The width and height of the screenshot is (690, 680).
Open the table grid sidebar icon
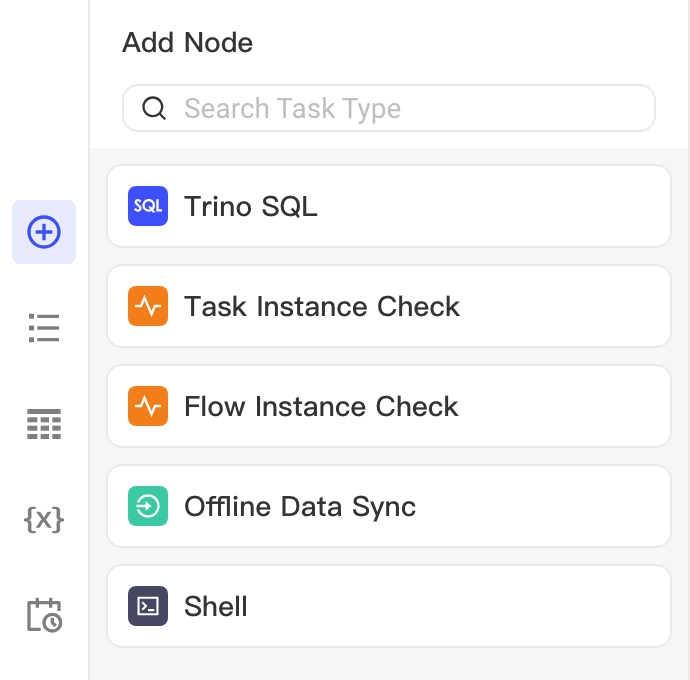(44, 424)
